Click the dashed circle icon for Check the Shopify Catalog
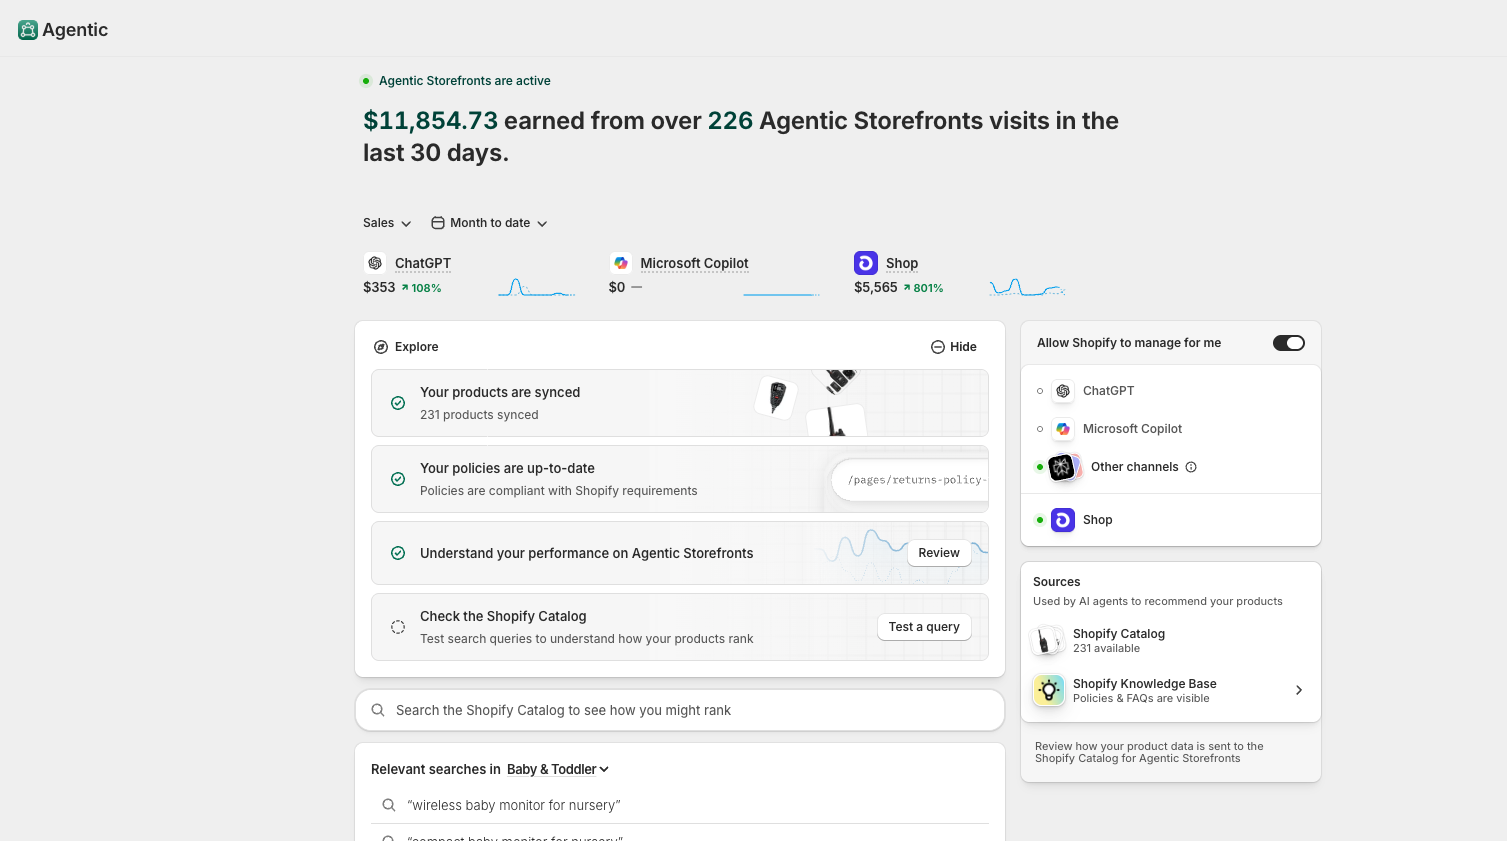 click(398, 627)
